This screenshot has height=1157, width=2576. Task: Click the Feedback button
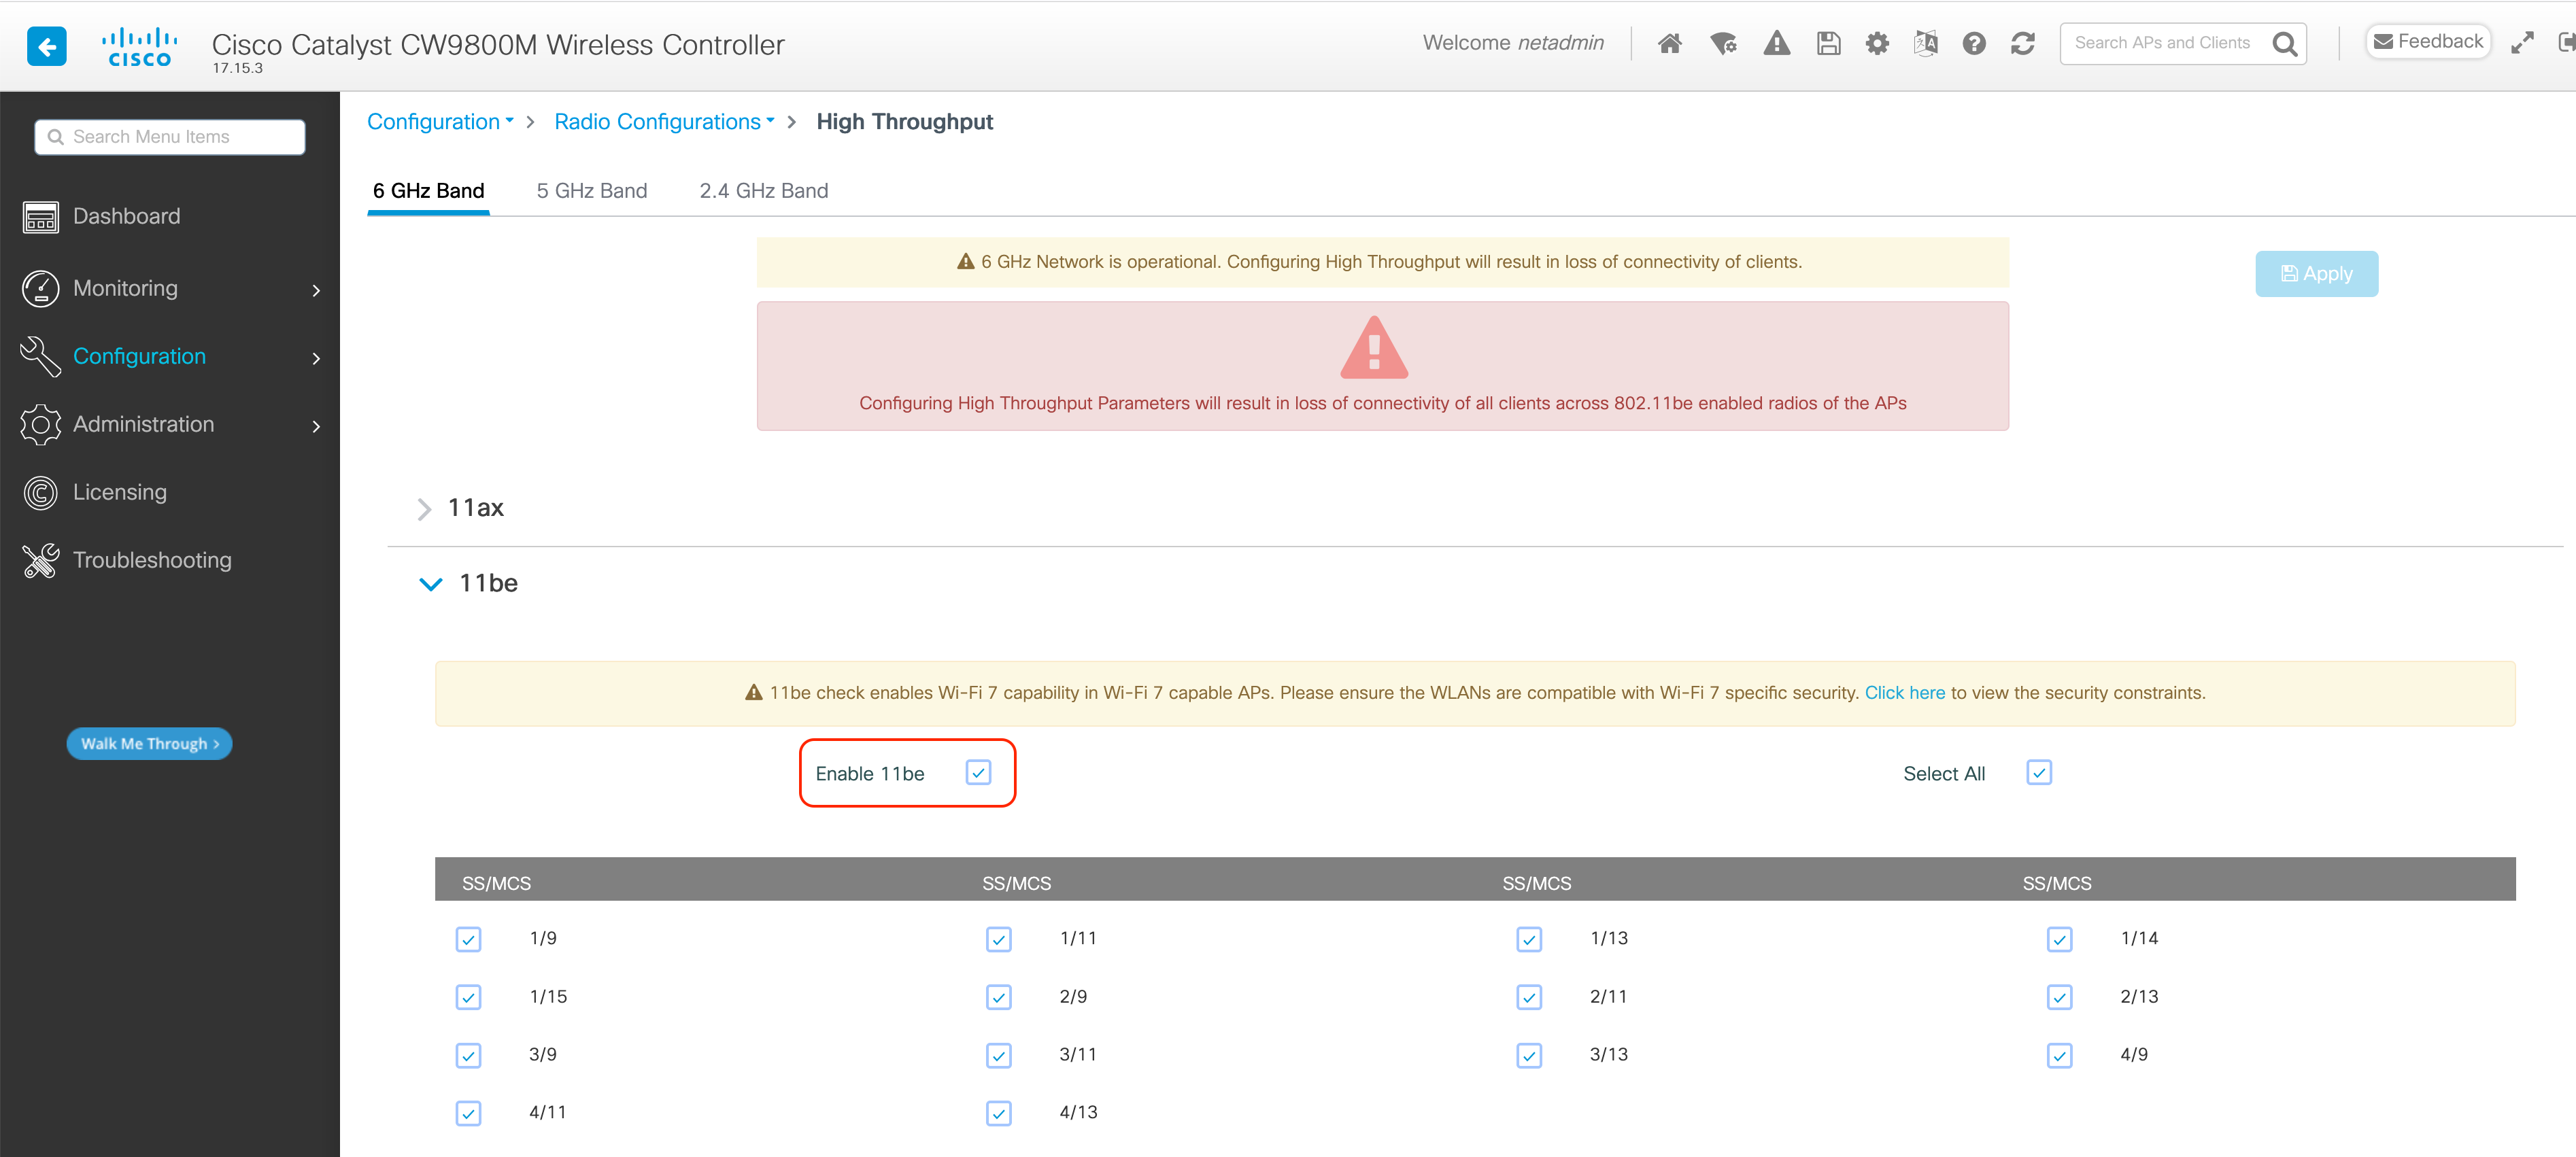(2428, 42)
